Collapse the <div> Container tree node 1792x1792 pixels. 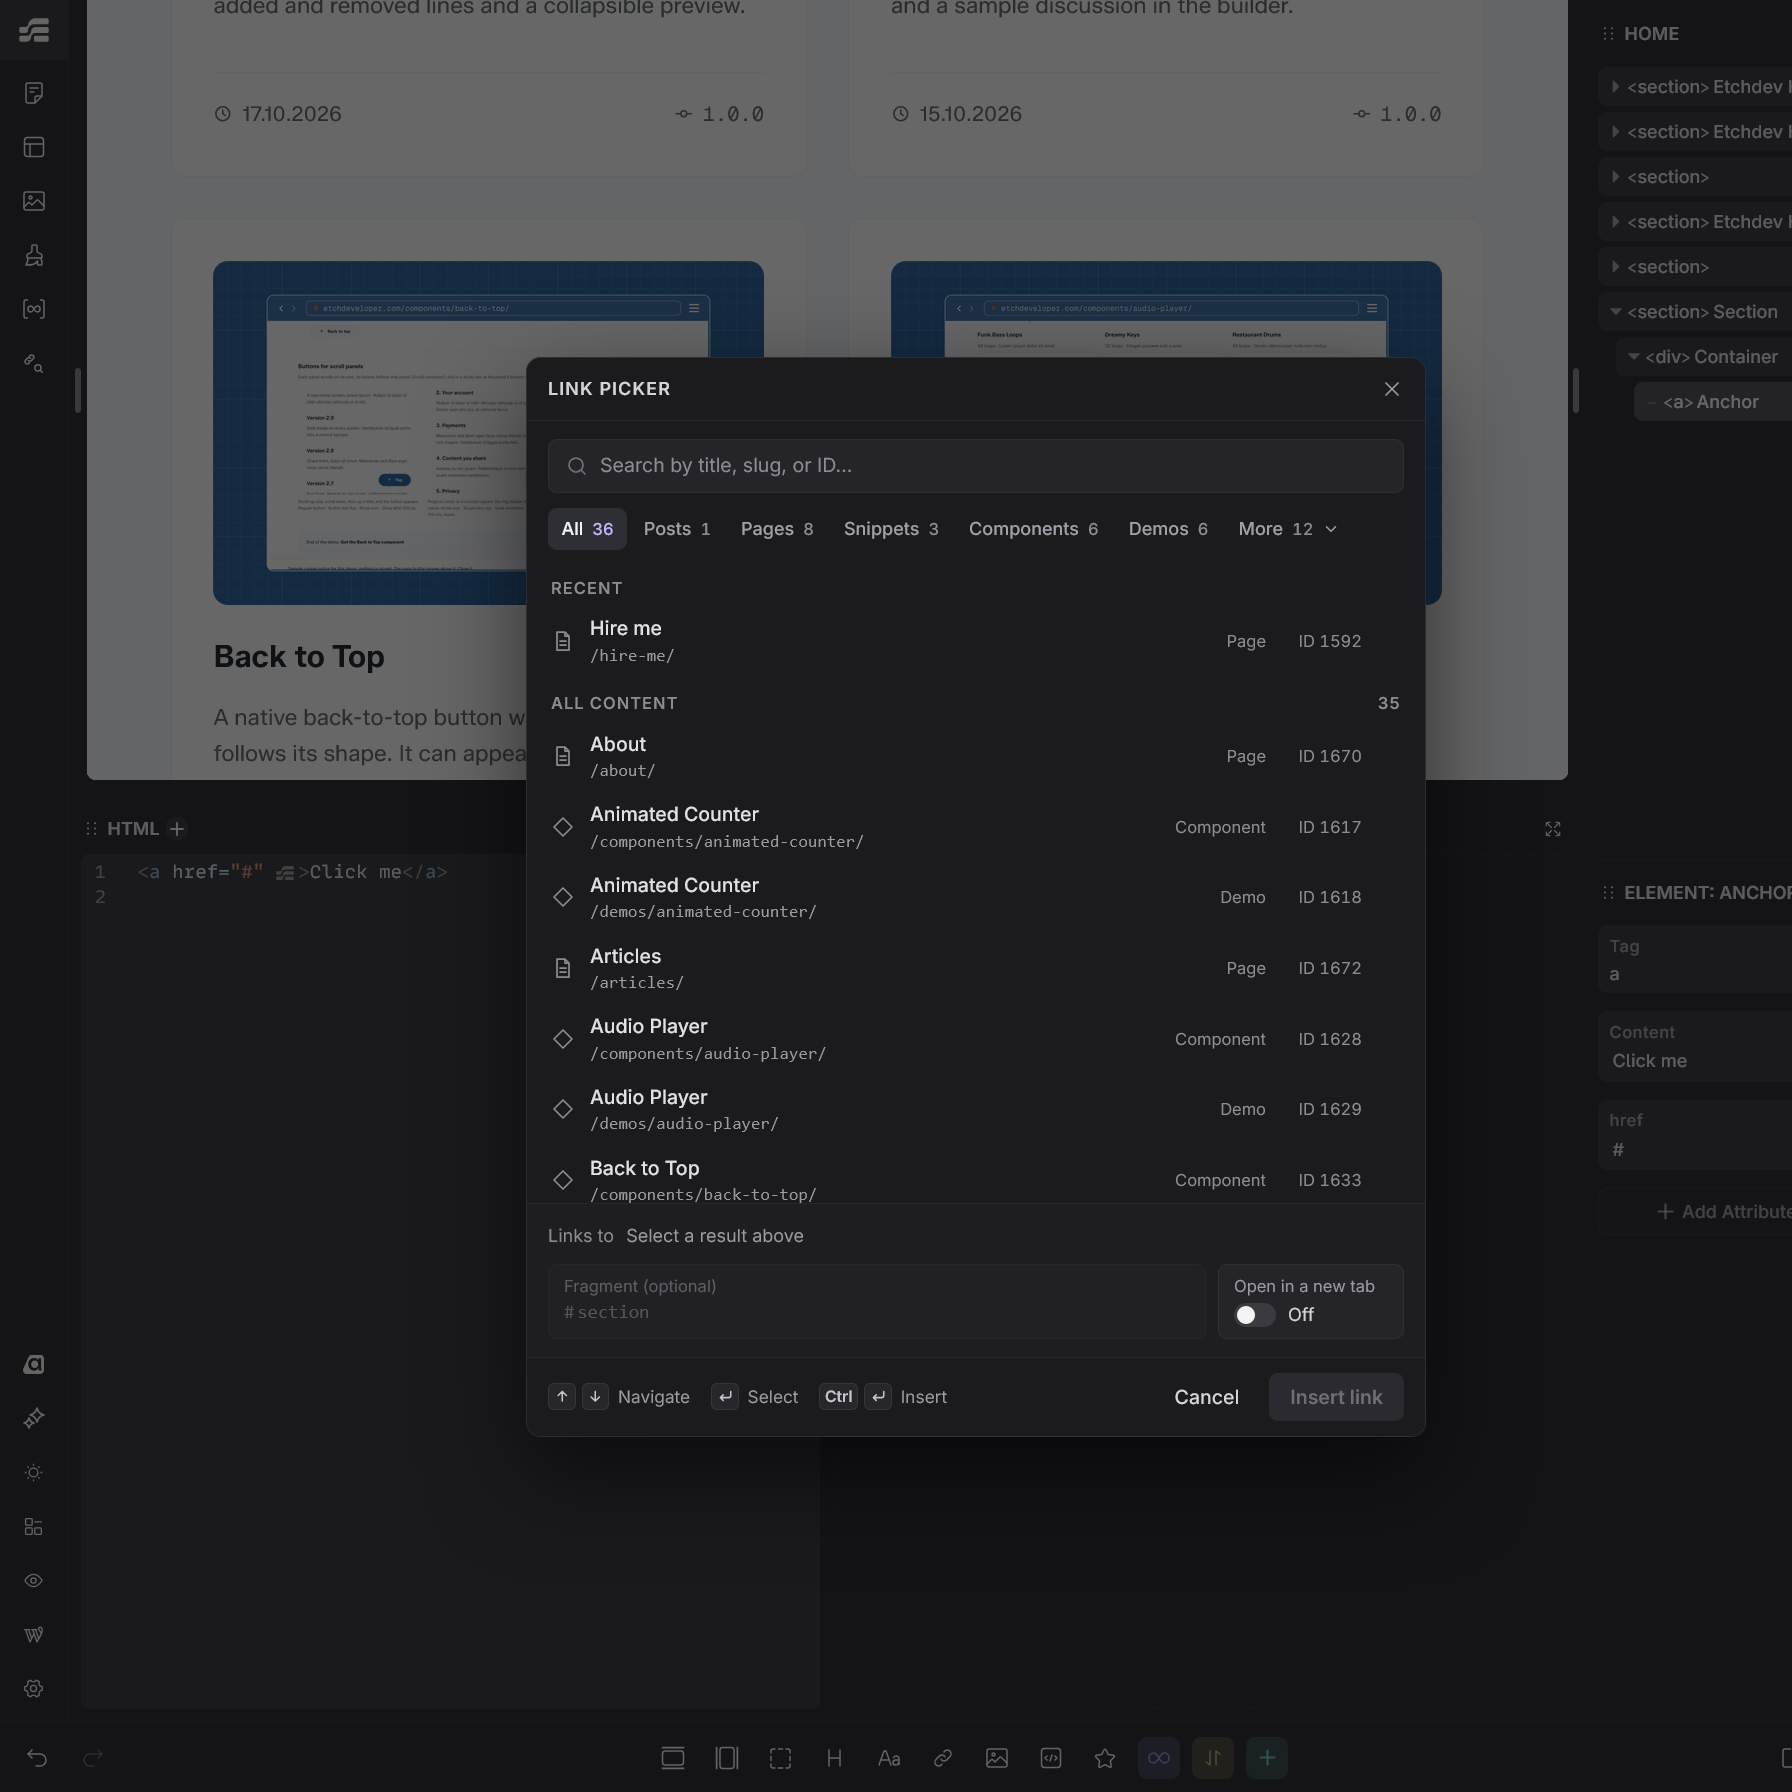click(x=1634, y=357)
